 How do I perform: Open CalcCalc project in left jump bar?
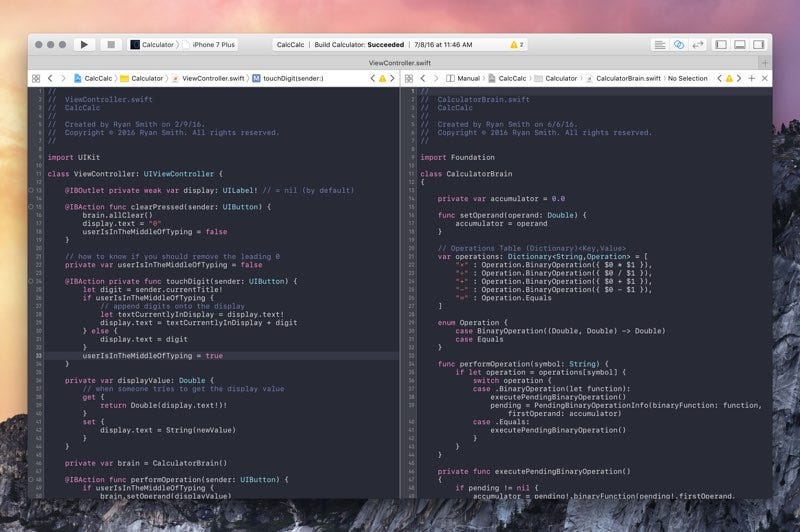click(x=93, y=79)
